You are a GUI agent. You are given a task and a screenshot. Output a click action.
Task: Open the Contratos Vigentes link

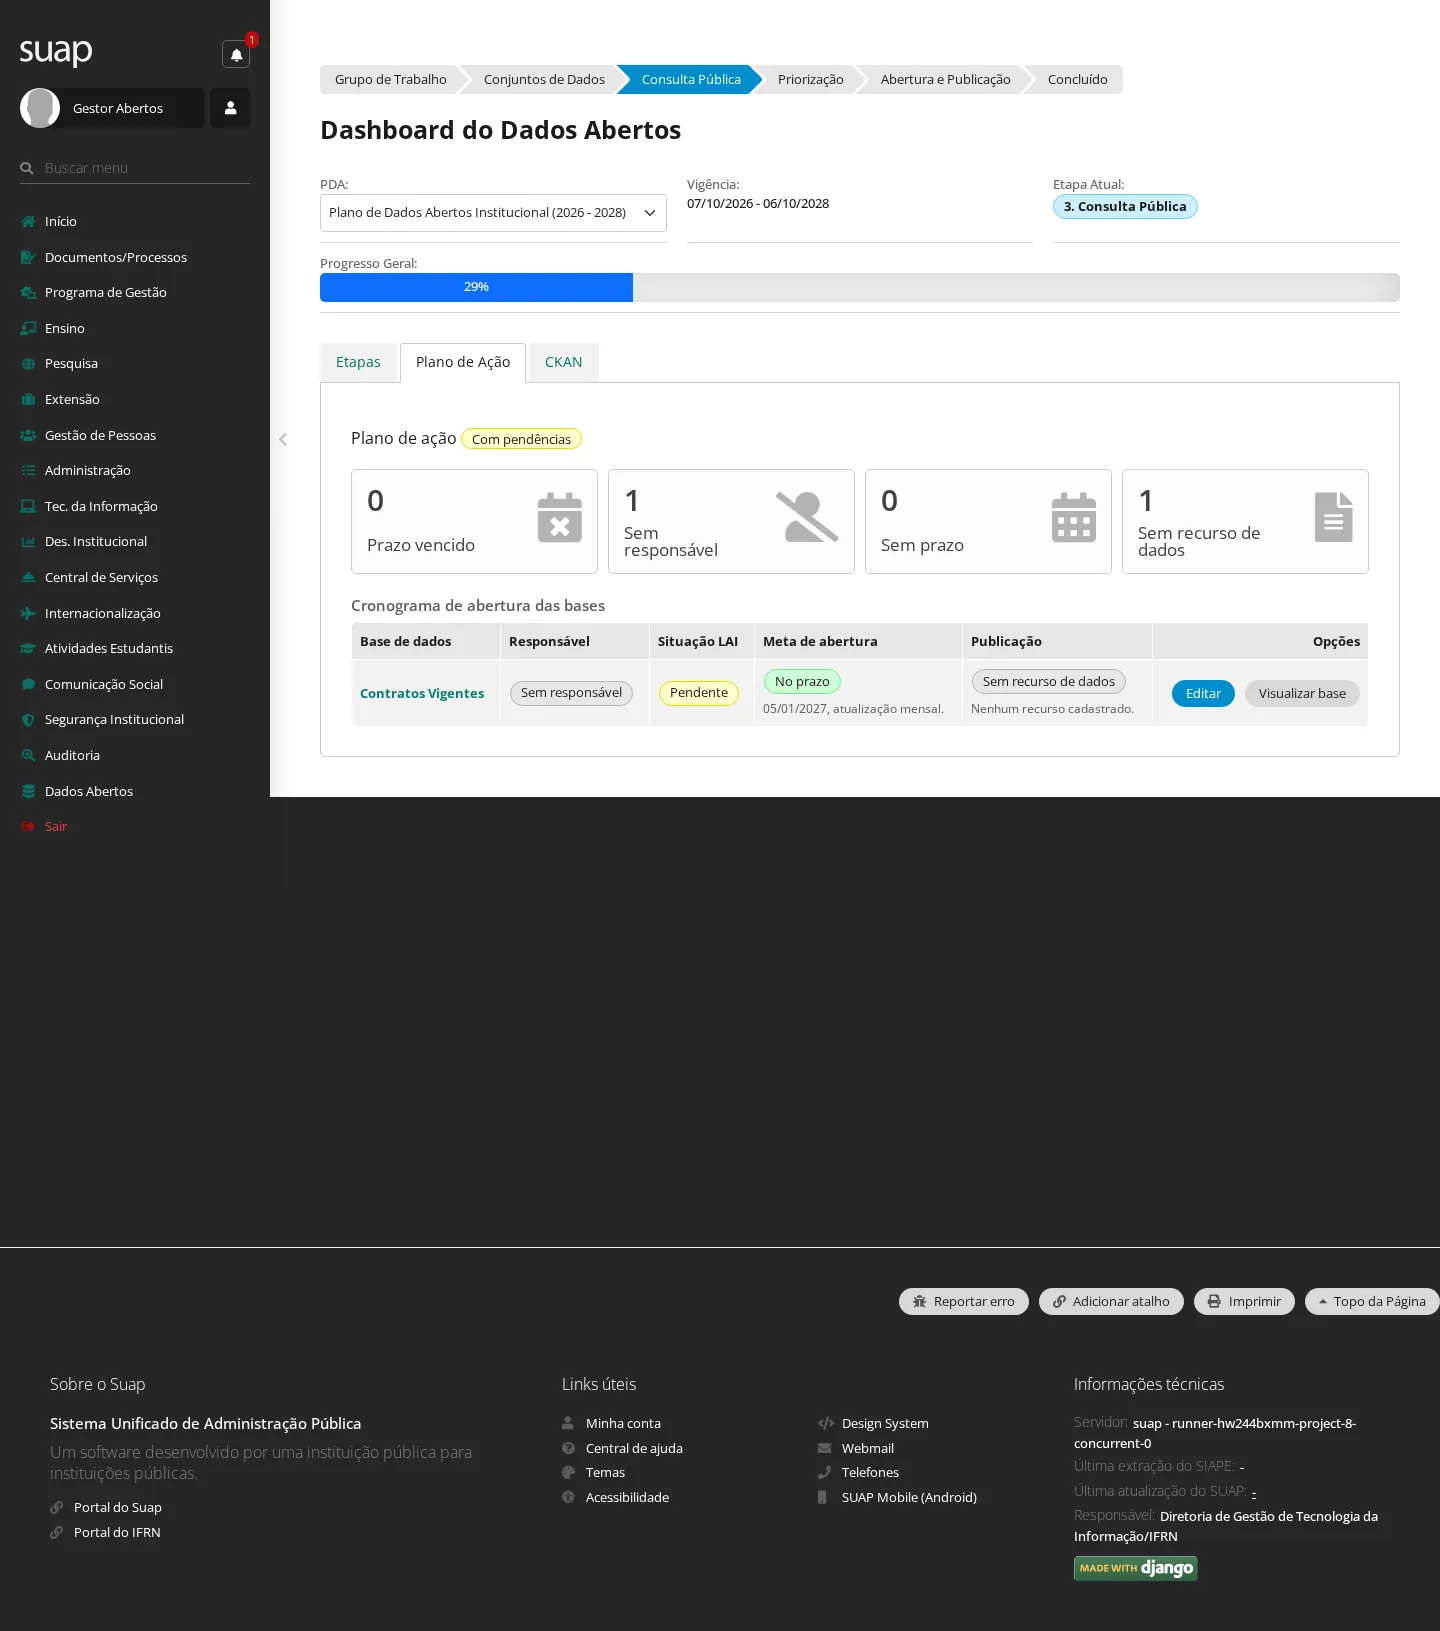click(422, 694)
